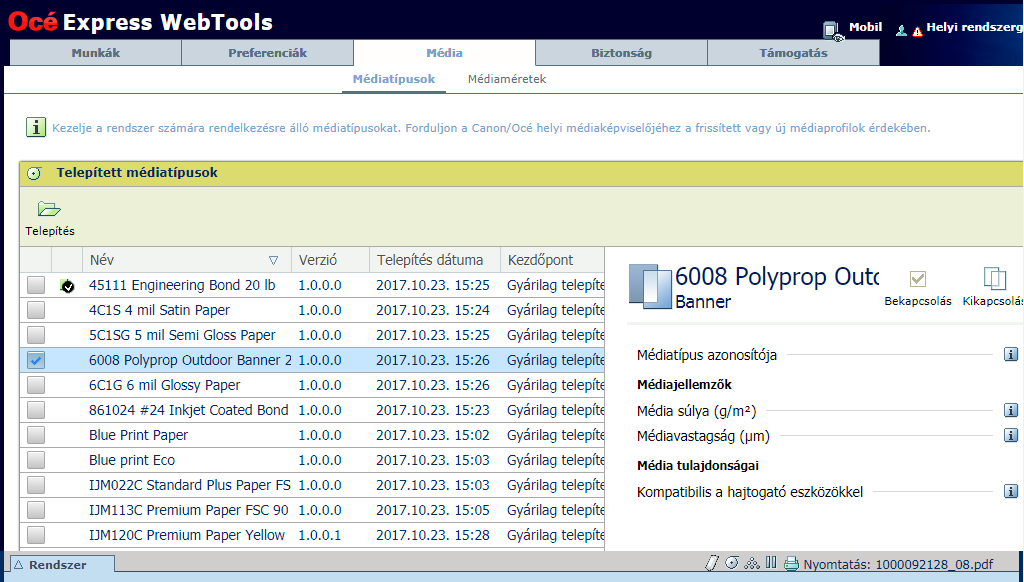1024x582 pixels.
Task: Click the roll icon in status bar
Action: tap(732, 562)
